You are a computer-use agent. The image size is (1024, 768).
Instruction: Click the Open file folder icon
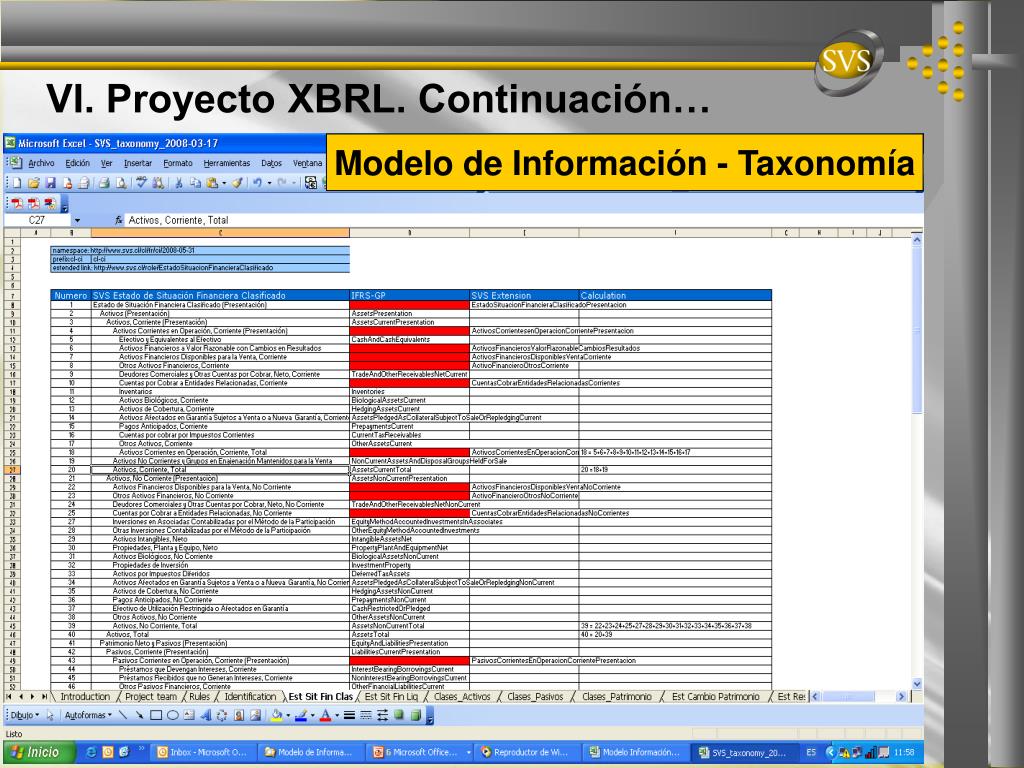pyautogui.click(x=33, y=183)
